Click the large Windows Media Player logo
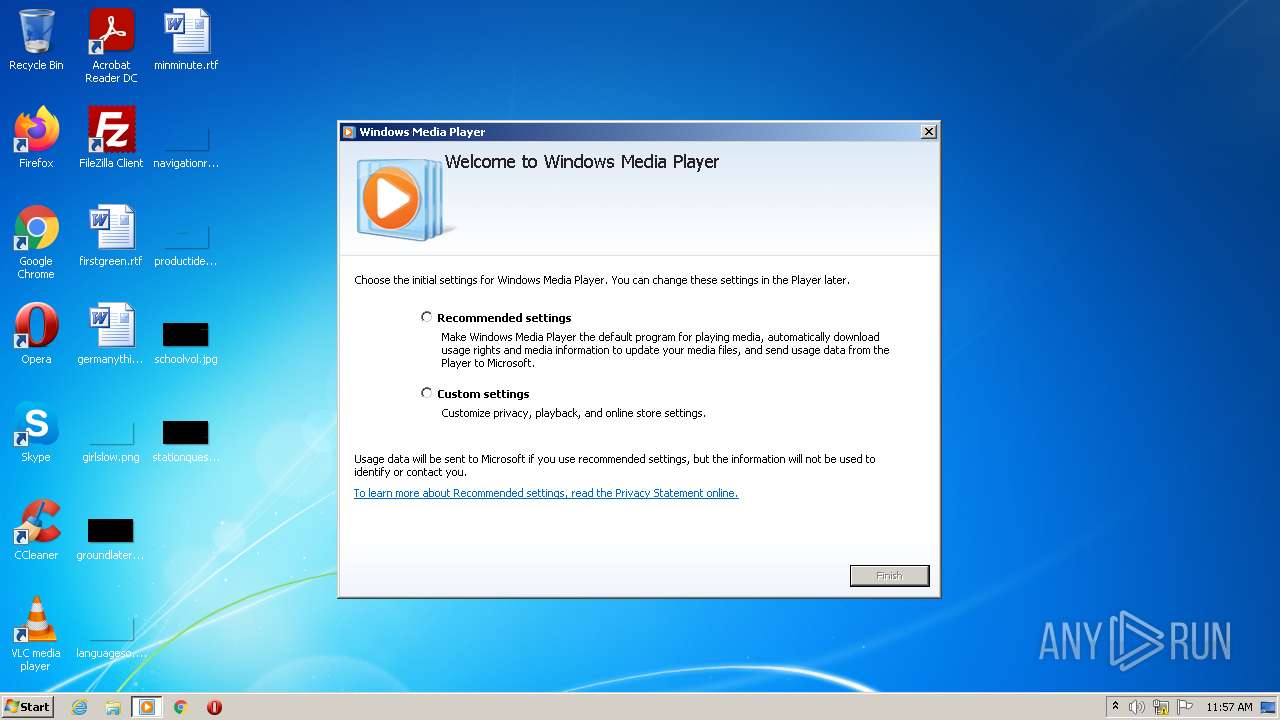 pyautogui.click(x=404, y=198)
